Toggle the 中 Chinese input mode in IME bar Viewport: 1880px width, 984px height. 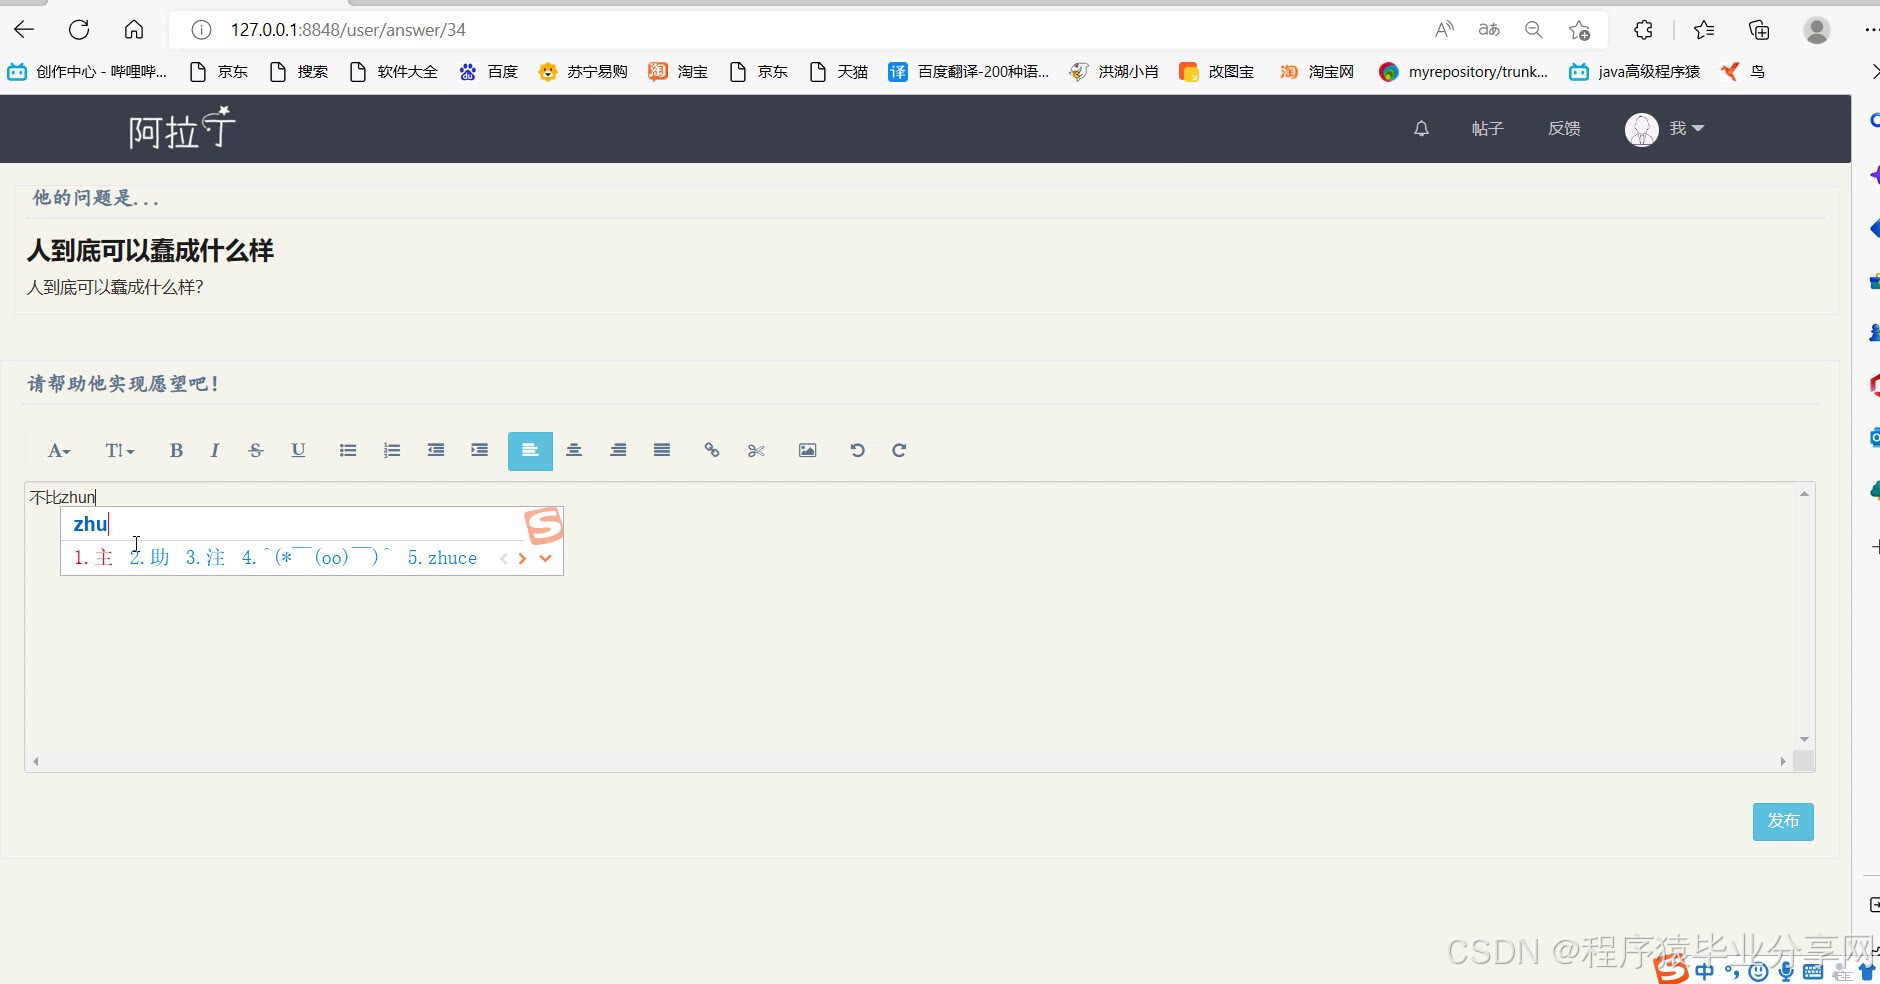(1704, 971)
